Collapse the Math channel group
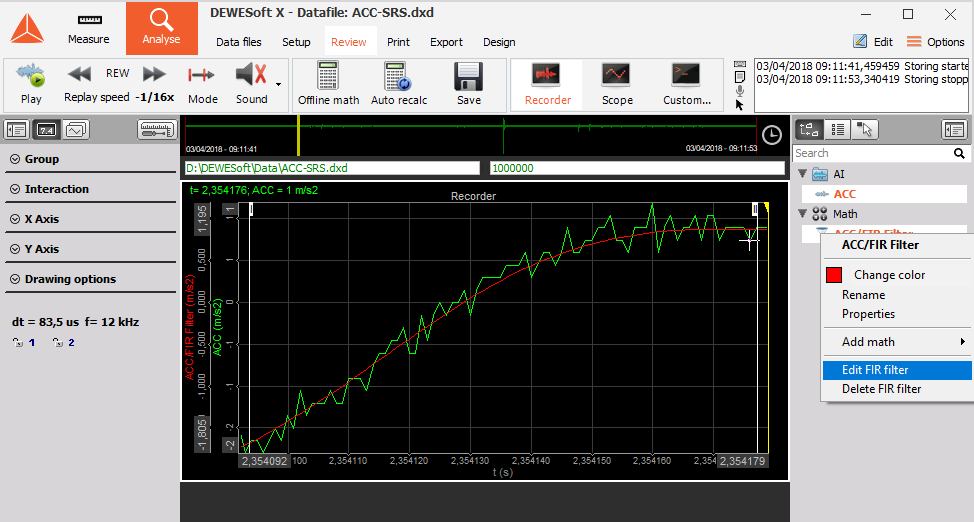 pos(803,213)
